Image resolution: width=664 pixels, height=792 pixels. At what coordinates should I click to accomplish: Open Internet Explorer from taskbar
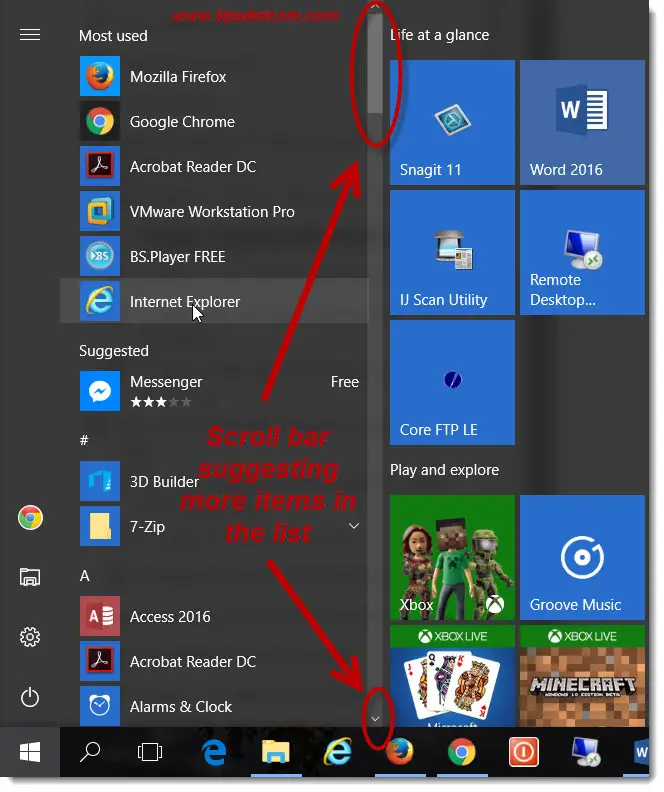point(337,752)
